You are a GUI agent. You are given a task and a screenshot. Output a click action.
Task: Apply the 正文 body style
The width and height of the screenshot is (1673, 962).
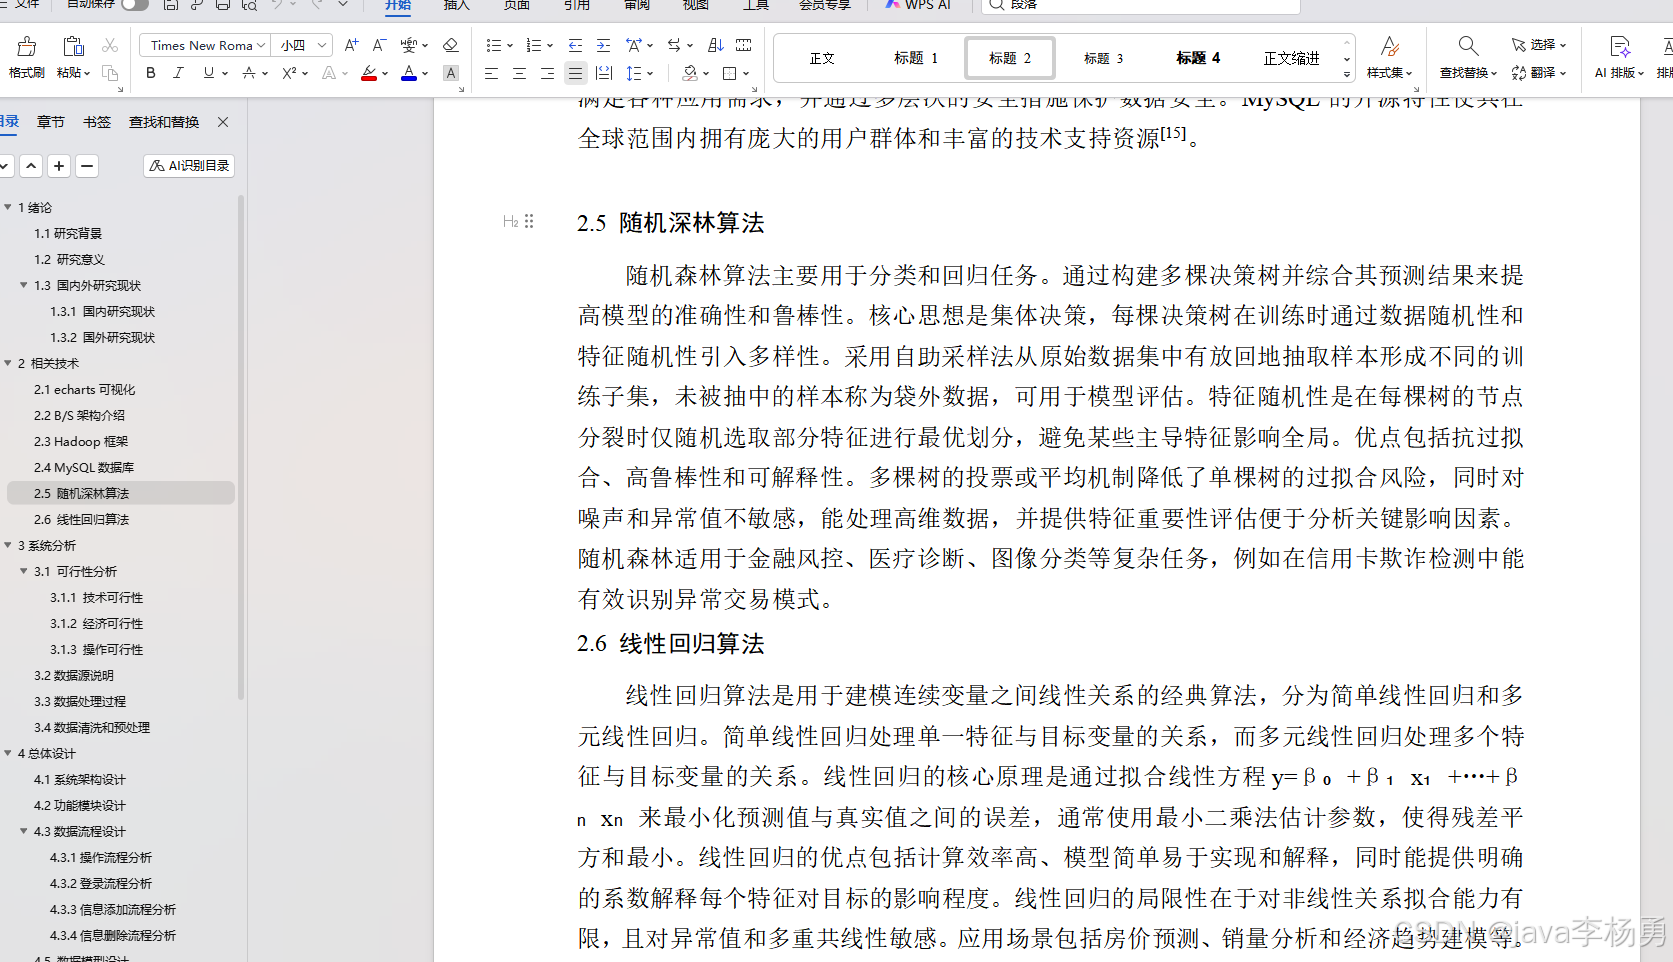[x=822, y=58]
